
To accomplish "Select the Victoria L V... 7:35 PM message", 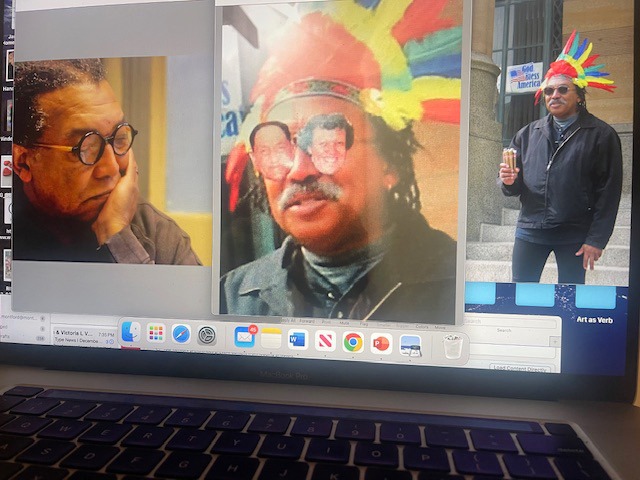I will 85,337.
